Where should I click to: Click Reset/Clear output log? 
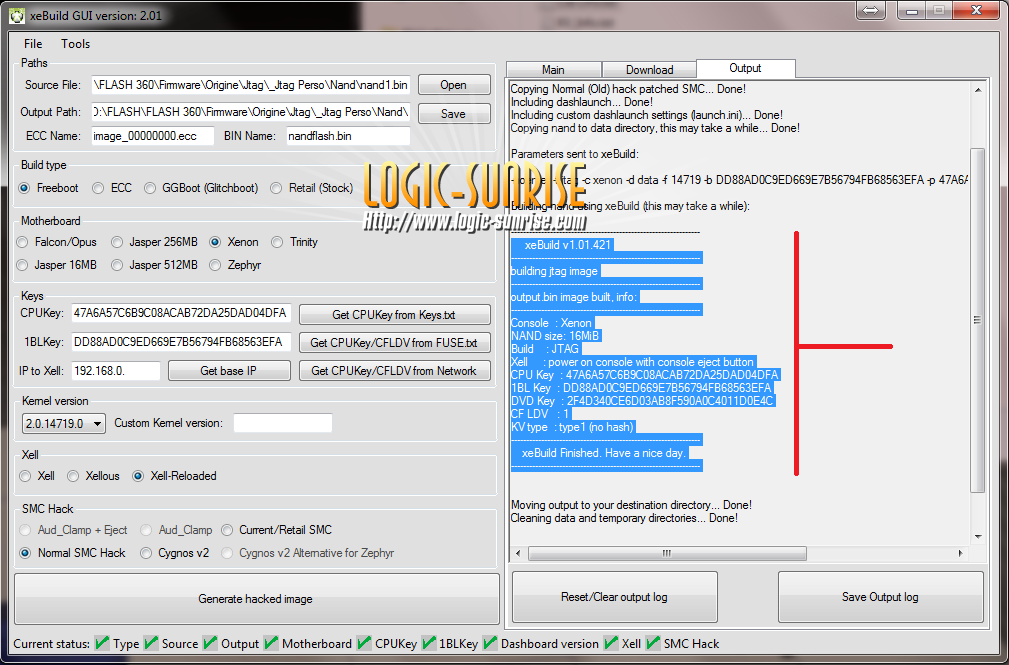click(x=615, y=597)
